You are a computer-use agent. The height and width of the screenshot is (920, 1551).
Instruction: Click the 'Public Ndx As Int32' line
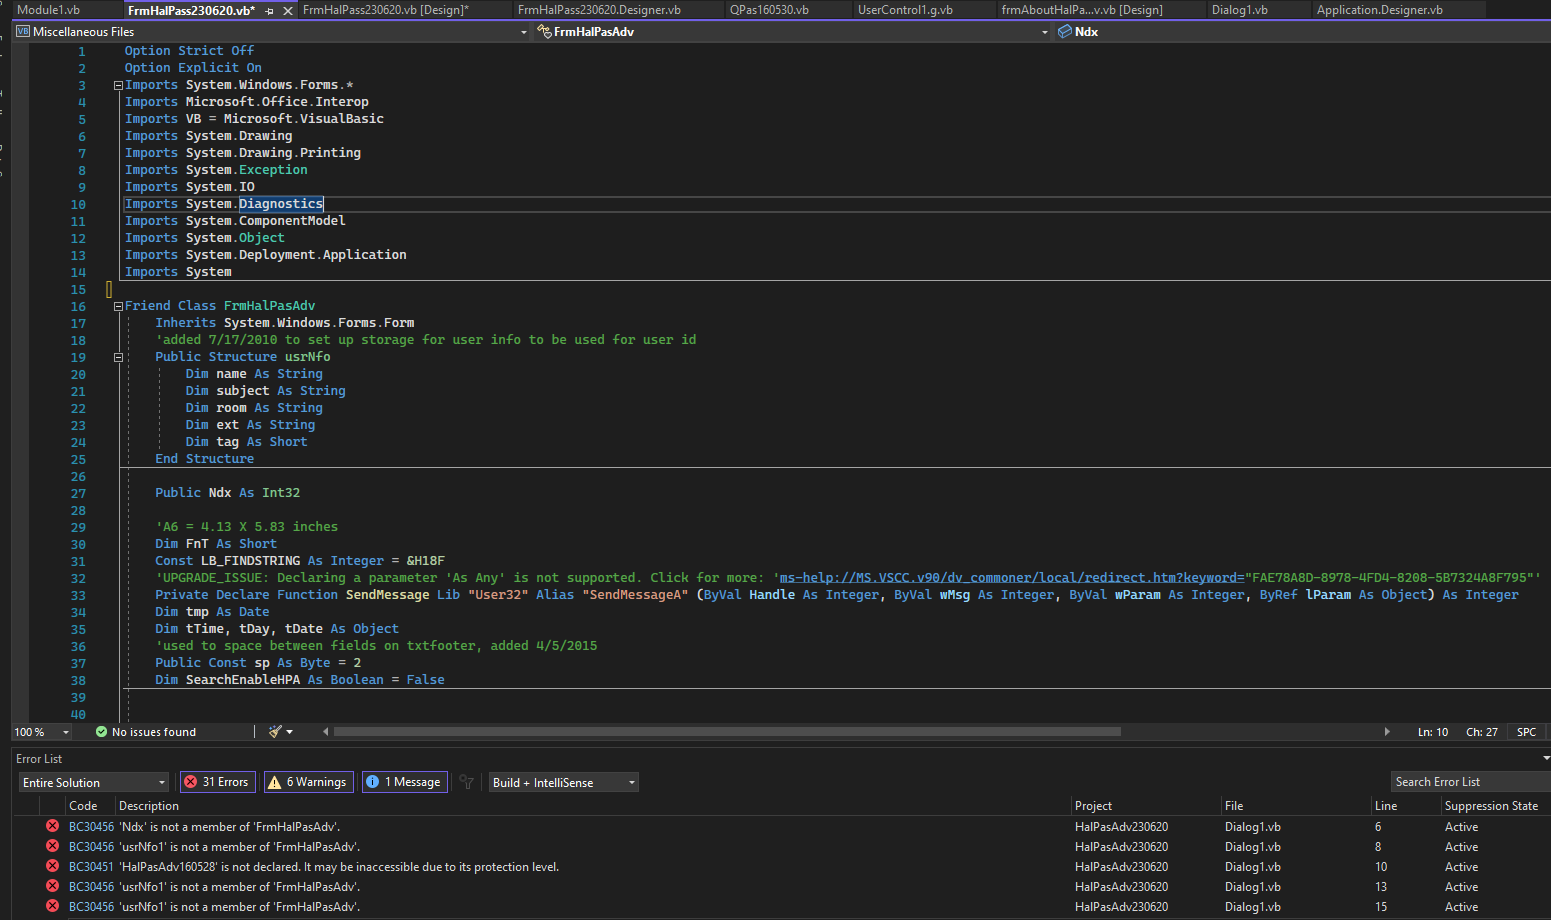(x=227, y=493)
